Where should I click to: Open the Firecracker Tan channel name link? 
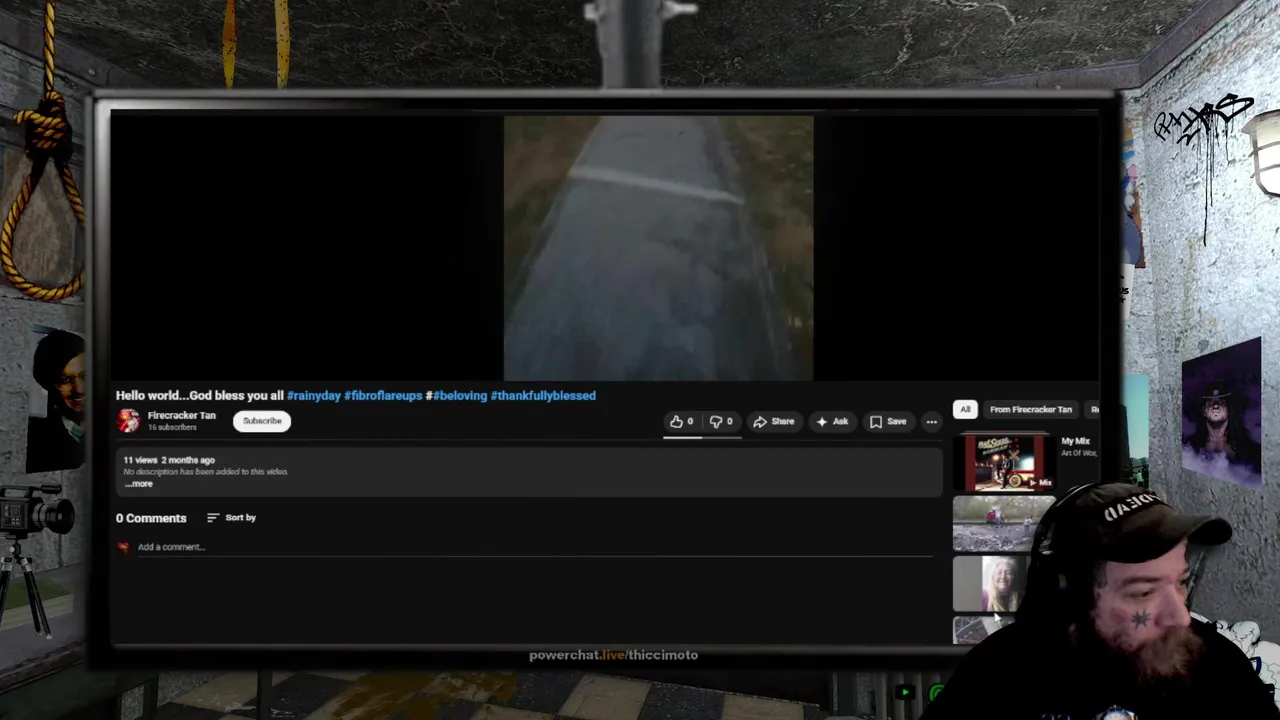[181, 415]
